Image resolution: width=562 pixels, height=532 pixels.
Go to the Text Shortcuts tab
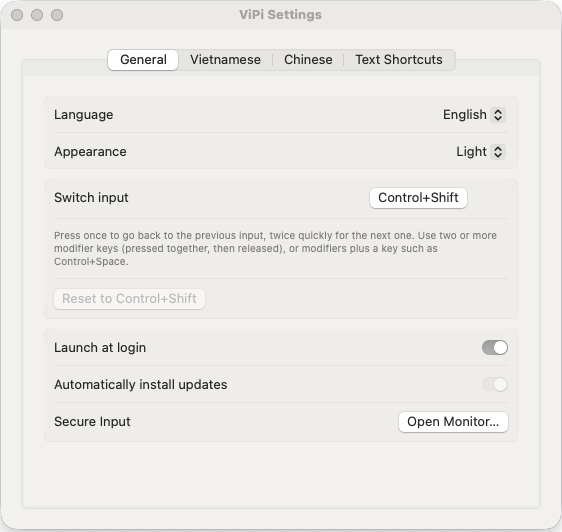click(x=399, y=60)
